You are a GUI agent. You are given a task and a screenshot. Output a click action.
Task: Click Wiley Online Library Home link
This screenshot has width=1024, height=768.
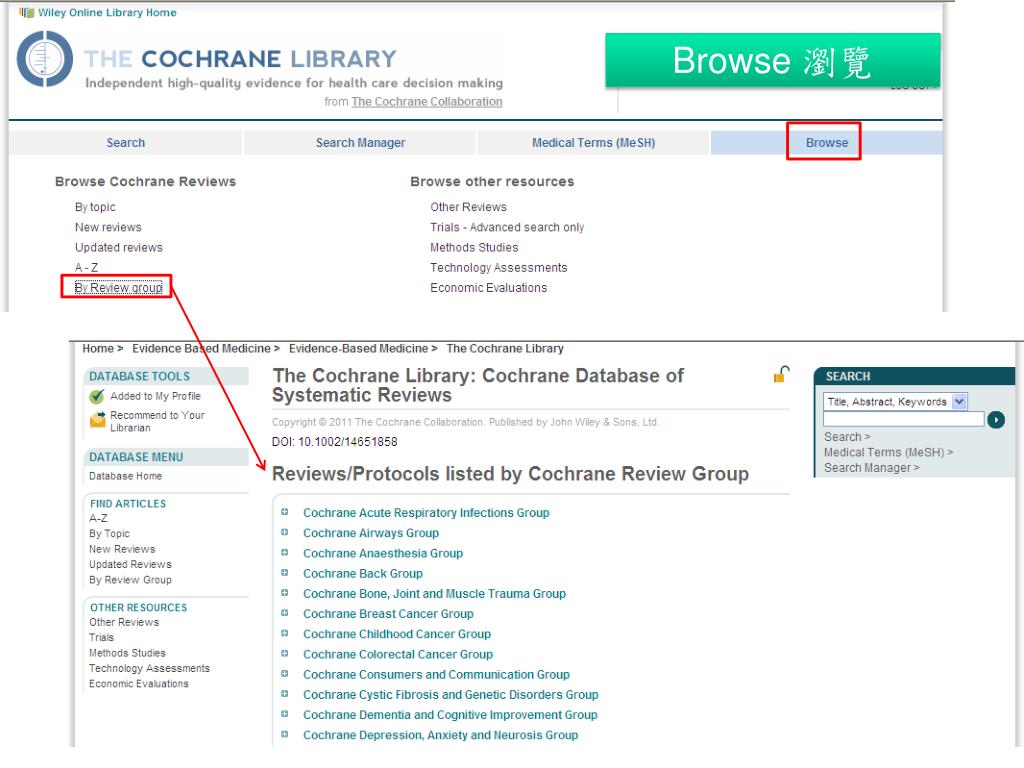pyautogui.click(x=107, y=12)
